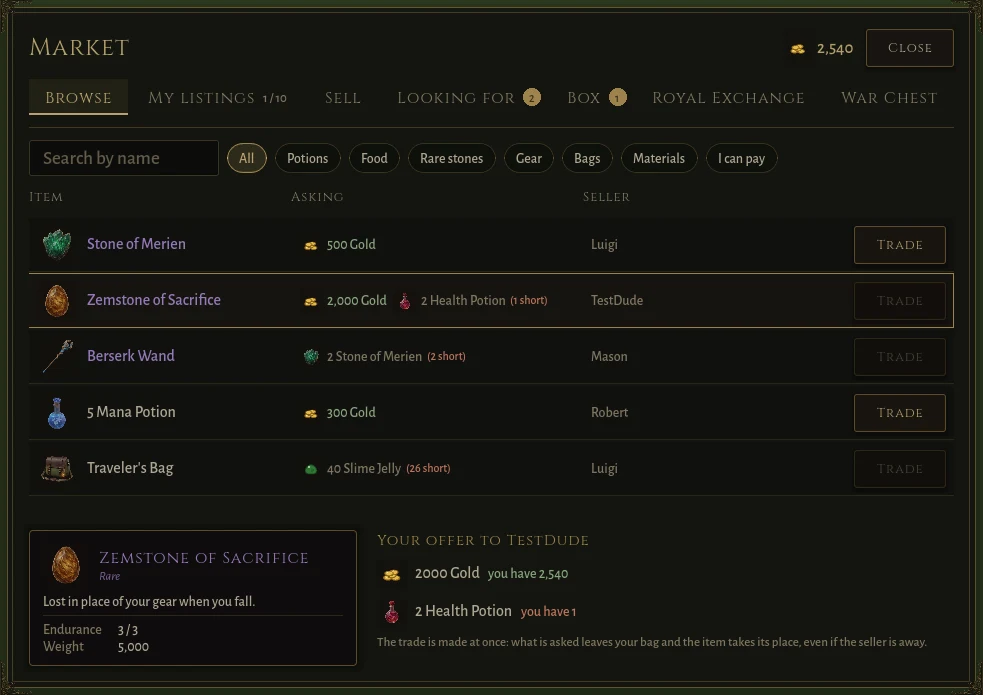Click Trade button in Zemstone of Sacrifice row
983x695 pixels.
tap(900, 301)
